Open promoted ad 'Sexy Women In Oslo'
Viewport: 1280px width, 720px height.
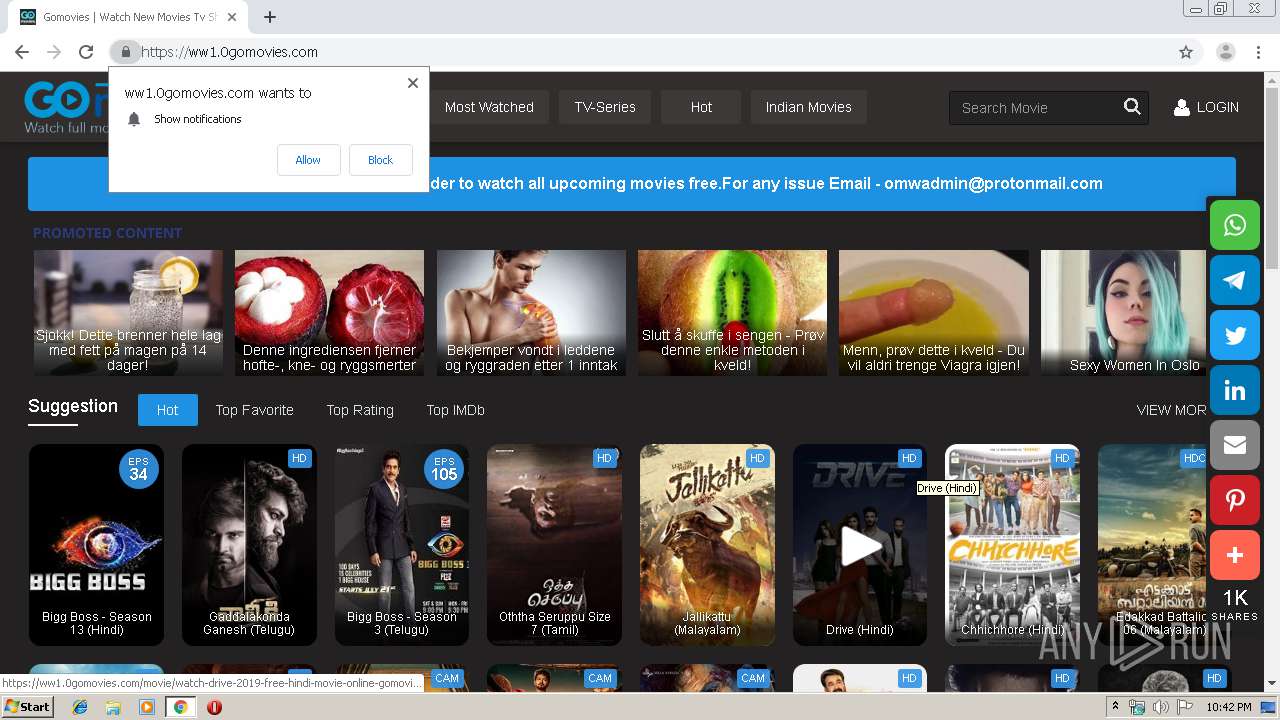click(1124, 313)
